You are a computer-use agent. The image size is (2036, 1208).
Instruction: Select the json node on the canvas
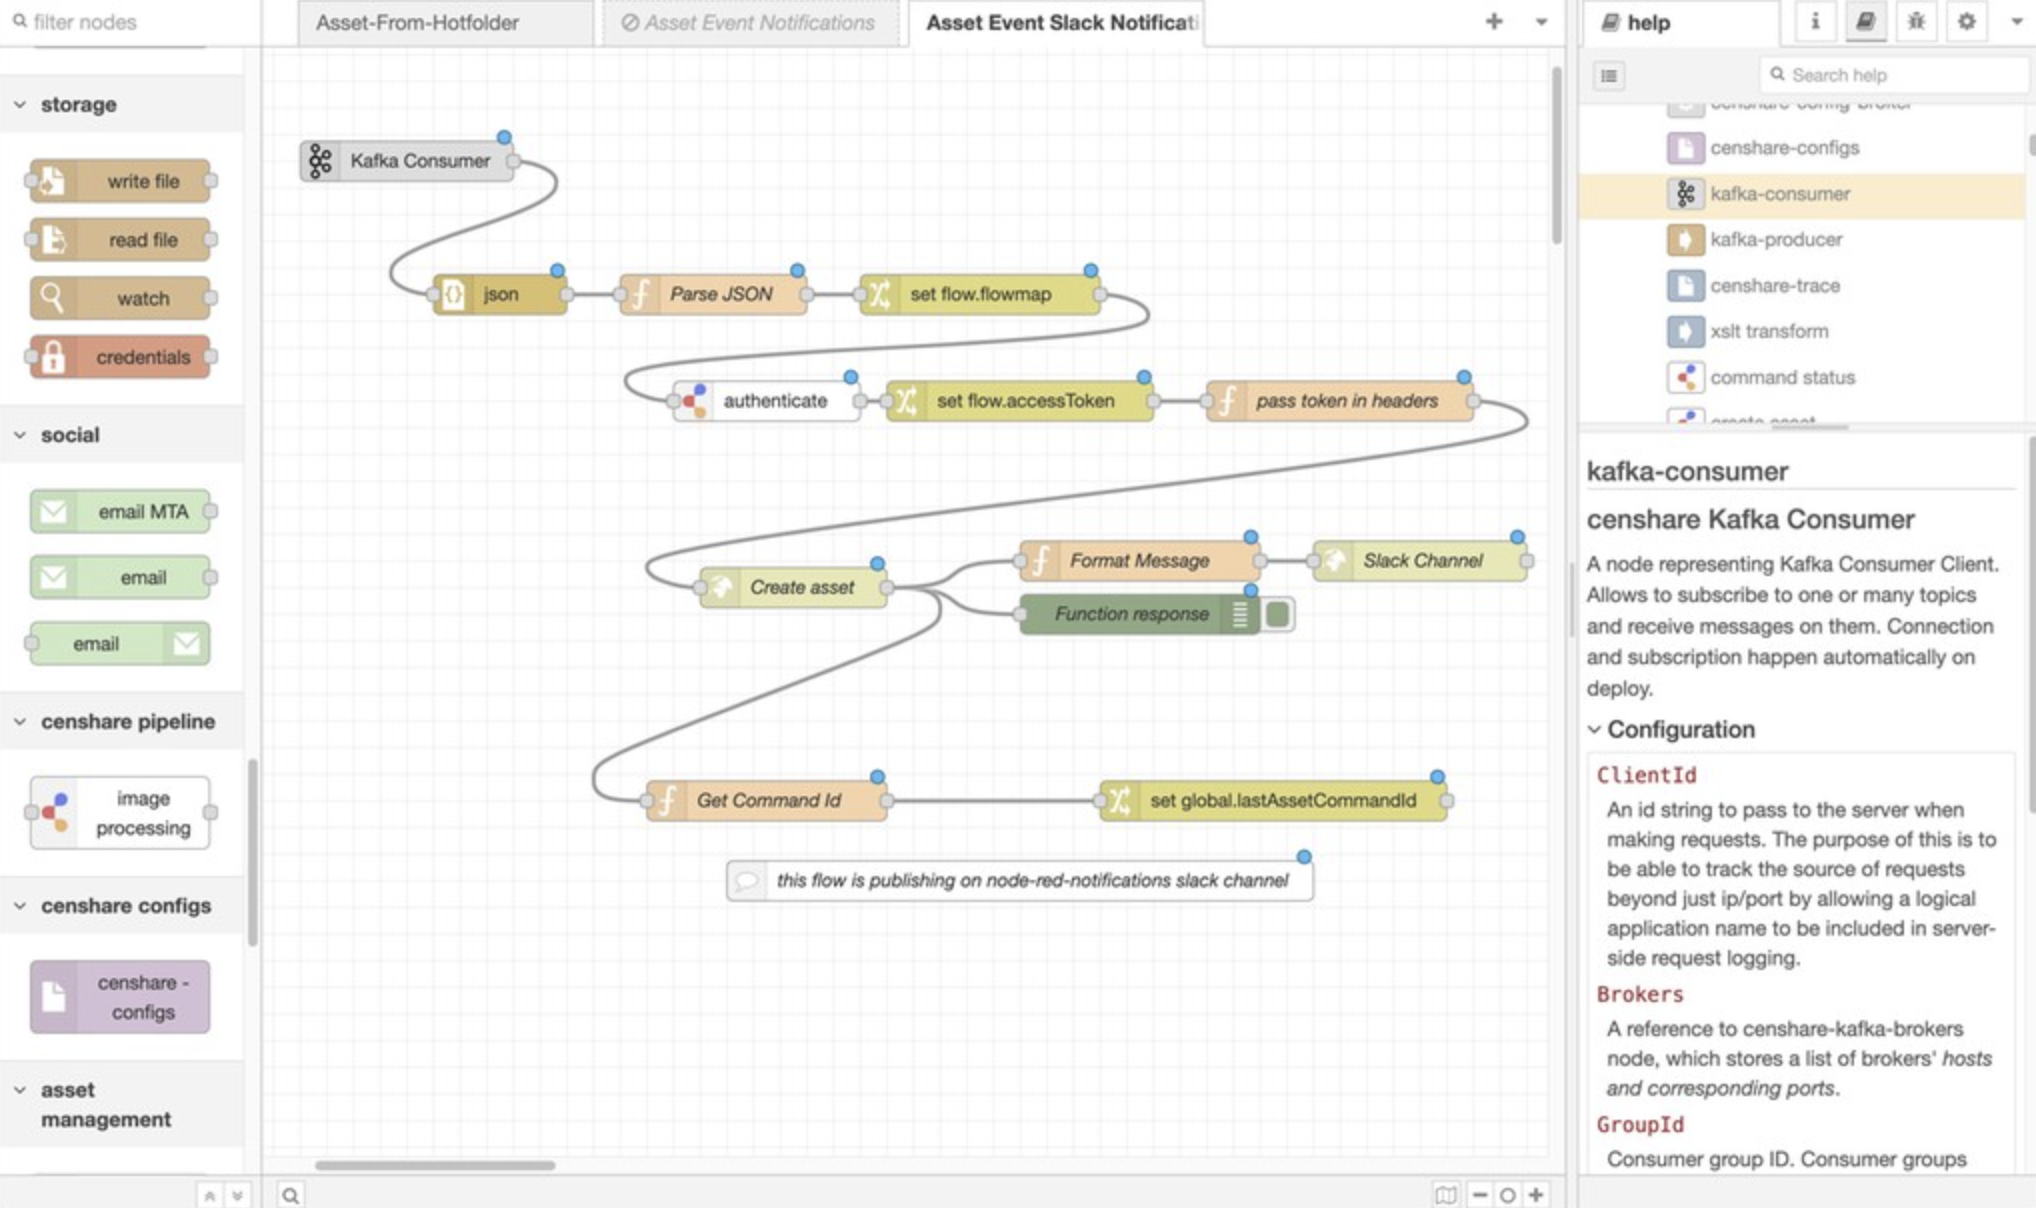(x=500, y=294)
